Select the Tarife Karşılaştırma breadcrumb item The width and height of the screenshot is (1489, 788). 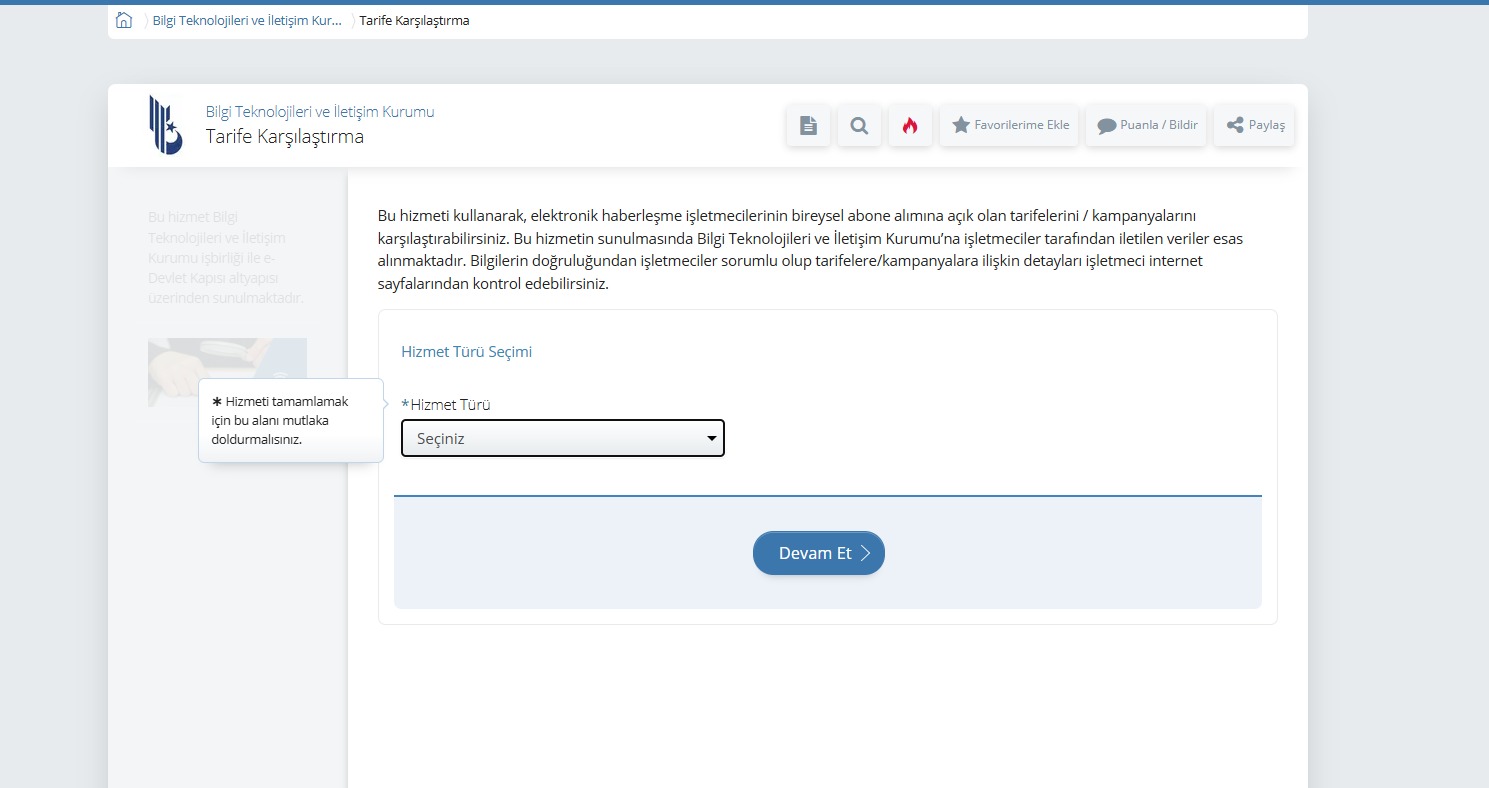pos(414,21)
